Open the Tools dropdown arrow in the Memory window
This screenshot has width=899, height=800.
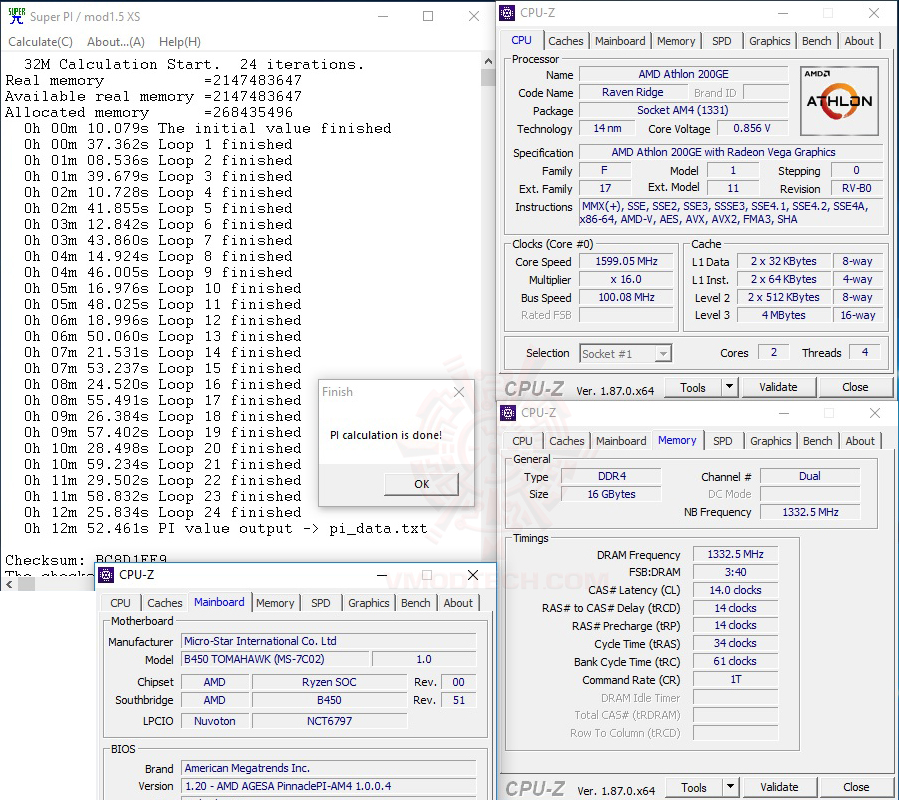click(x=730, y=787)
